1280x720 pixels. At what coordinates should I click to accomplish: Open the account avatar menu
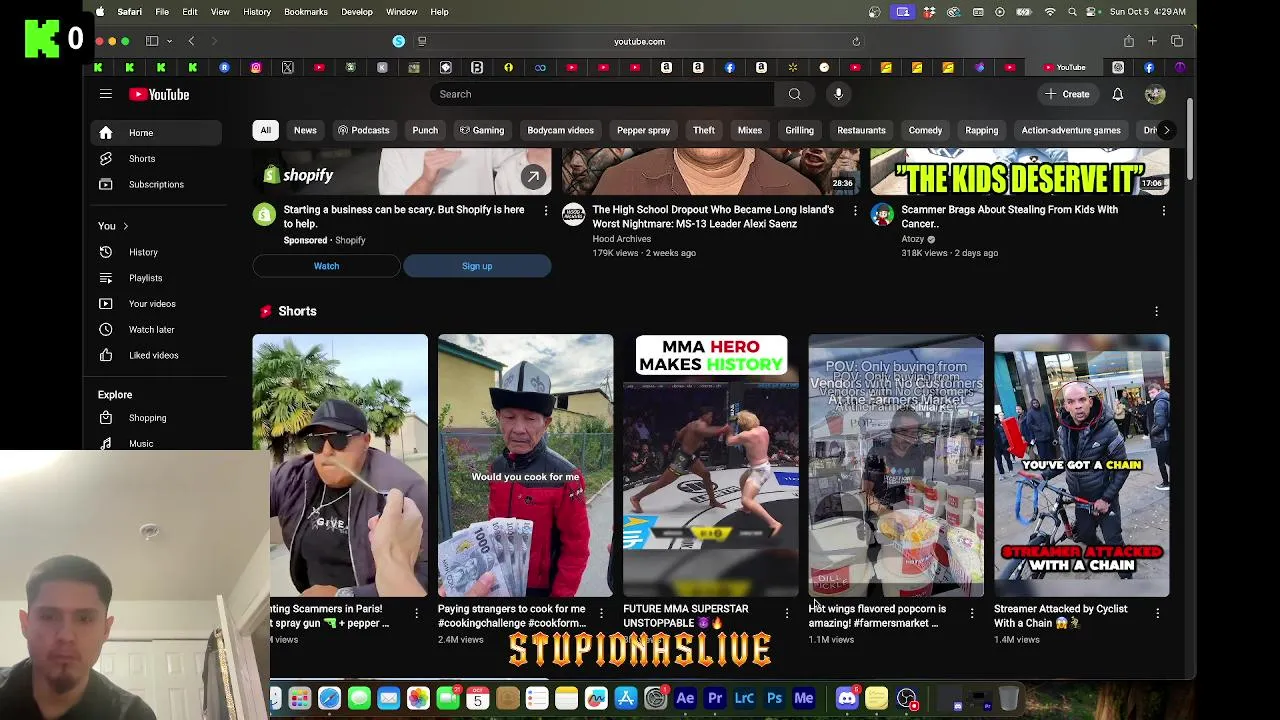1155,94
